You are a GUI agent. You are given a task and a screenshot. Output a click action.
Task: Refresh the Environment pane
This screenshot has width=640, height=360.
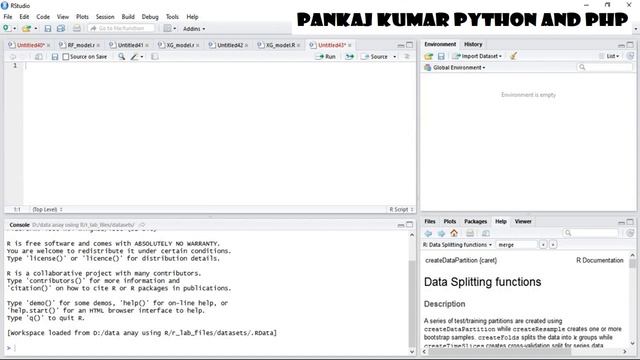tap(630, 56)
